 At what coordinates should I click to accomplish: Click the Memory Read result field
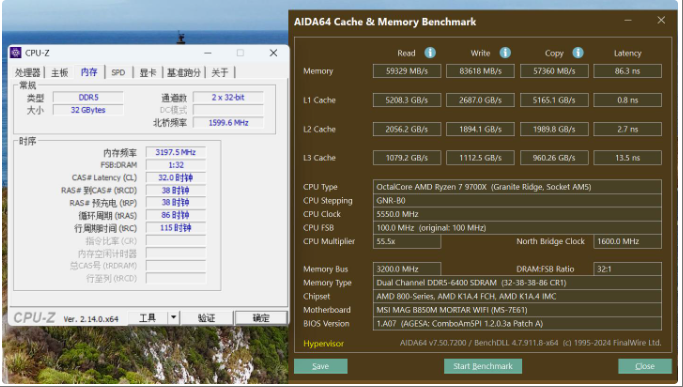[407, 71]
